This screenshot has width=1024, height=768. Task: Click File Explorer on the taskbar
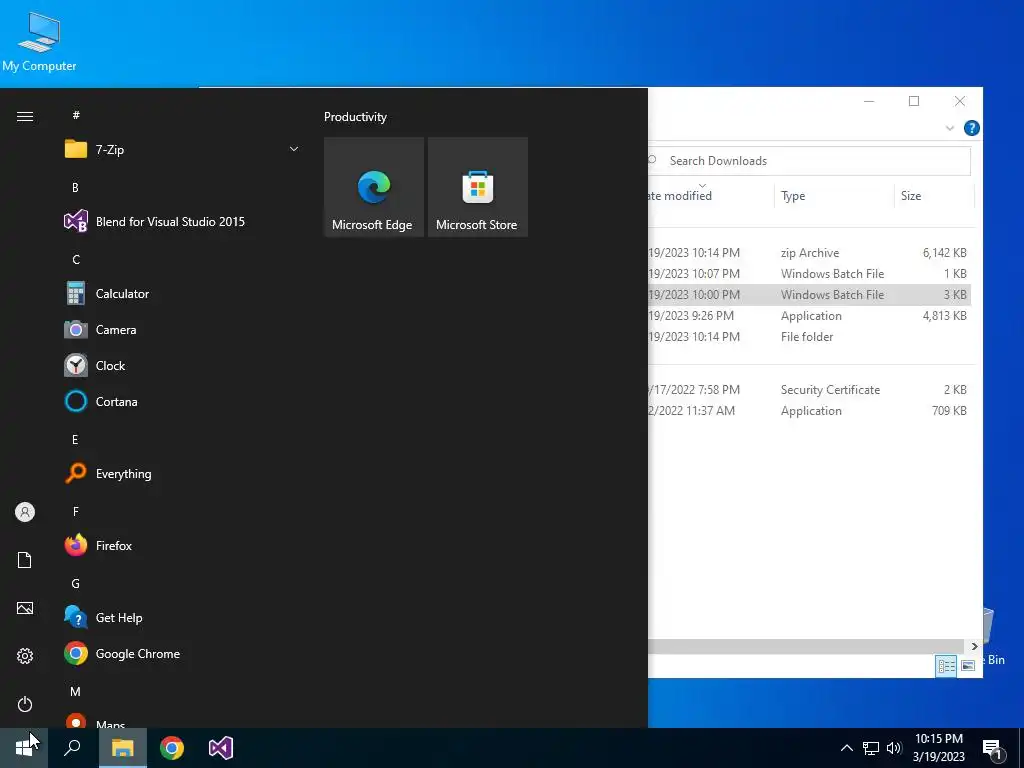point(123,748)
